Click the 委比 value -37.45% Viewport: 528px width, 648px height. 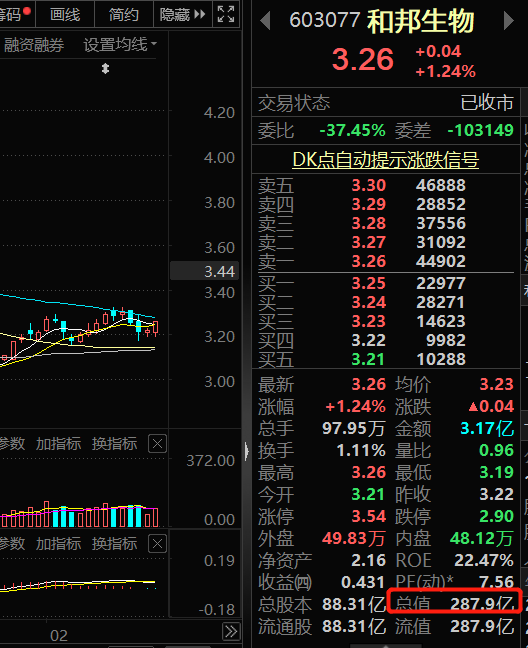[352, 131]
